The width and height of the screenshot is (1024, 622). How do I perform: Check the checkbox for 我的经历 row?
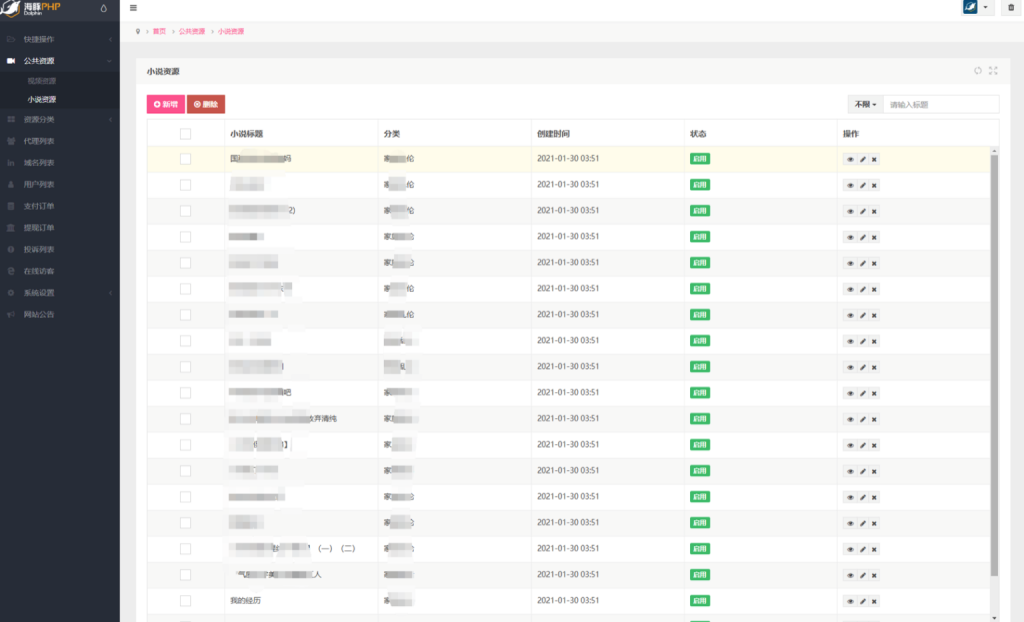[x=185, y=601]
